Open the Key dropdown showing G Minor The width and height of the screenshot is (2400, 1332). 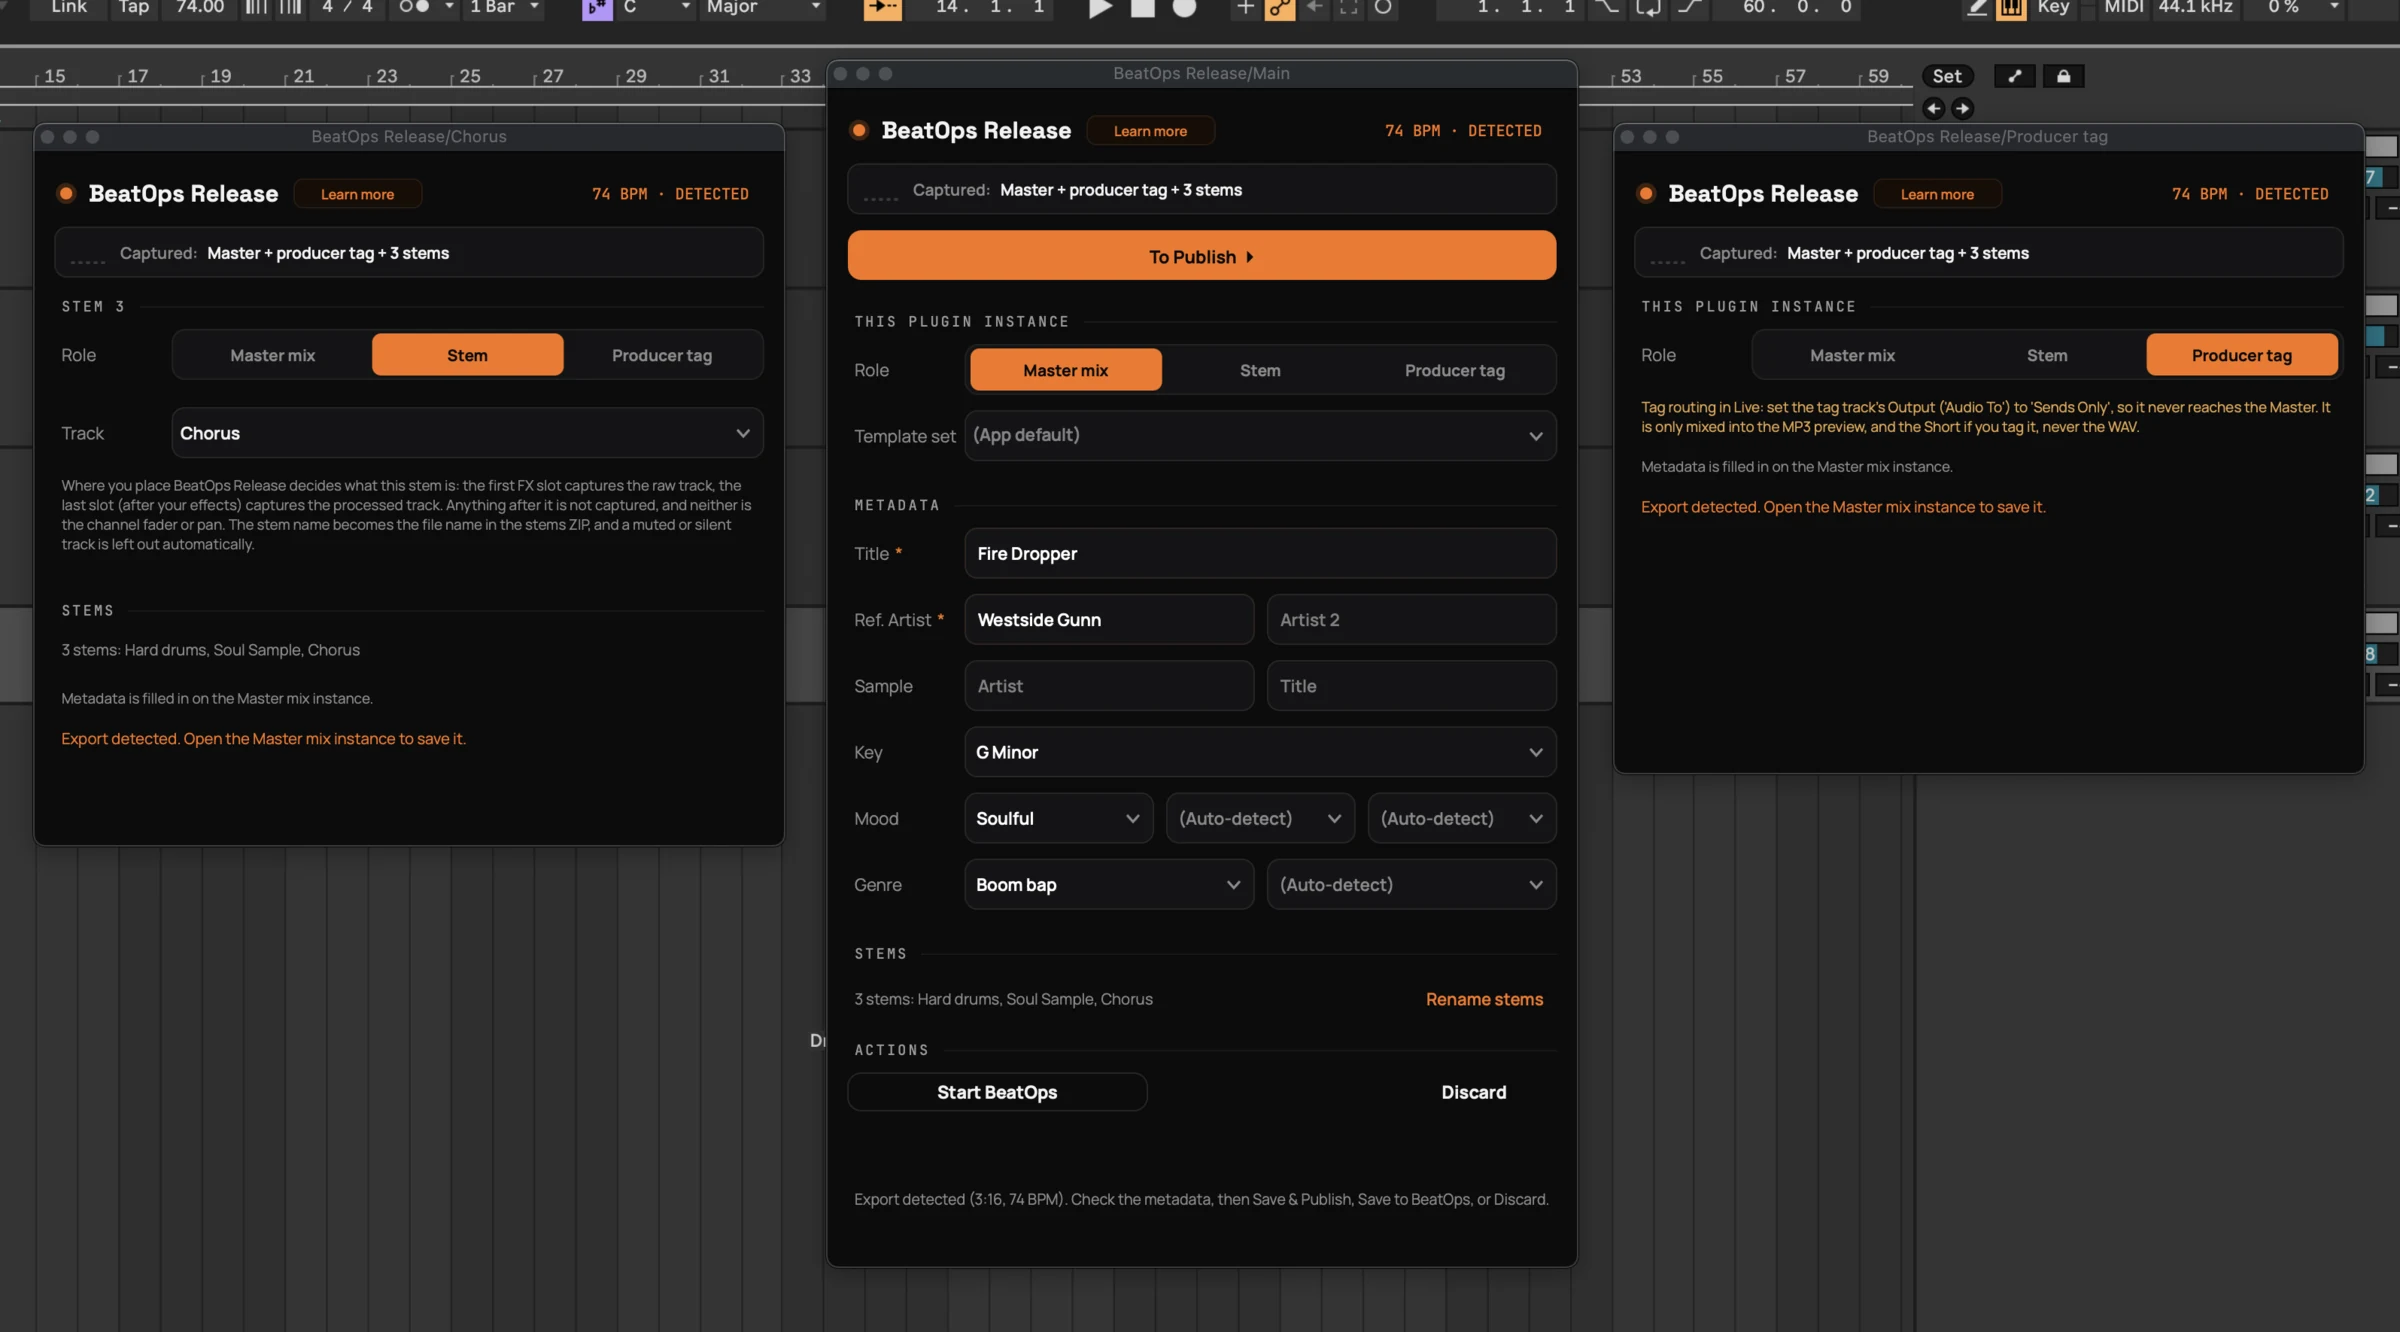[x=1260, y=752]
